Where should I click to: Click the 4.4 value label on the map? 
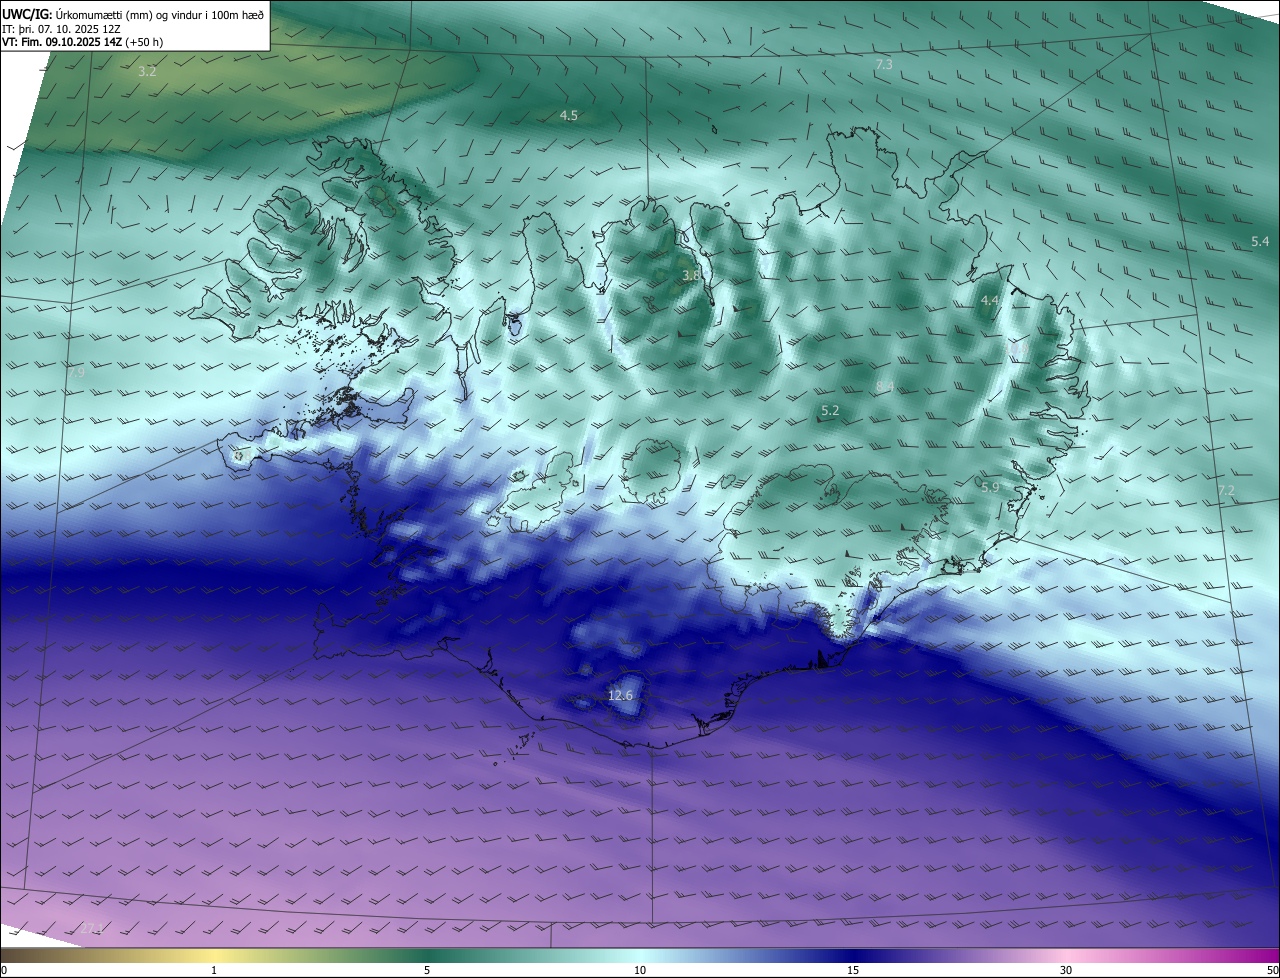990,300
